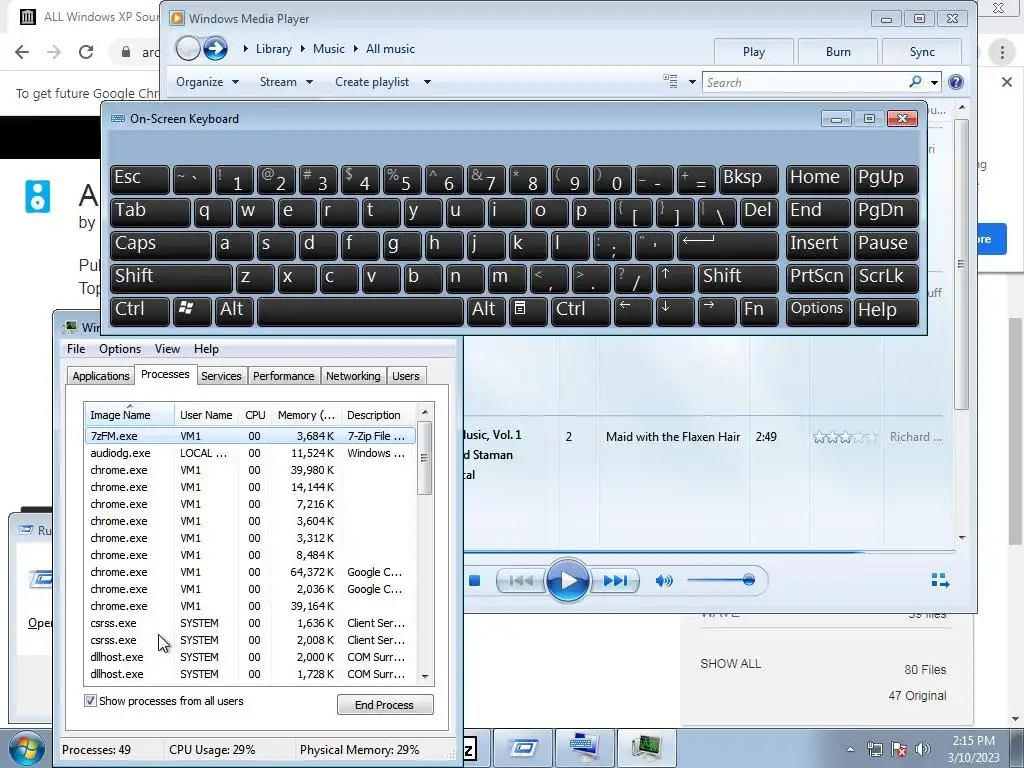Toggle the Fn key on On-Screen Keyboard
Viewport: 1024px width, 768px height.
click(x=760, y=311)
